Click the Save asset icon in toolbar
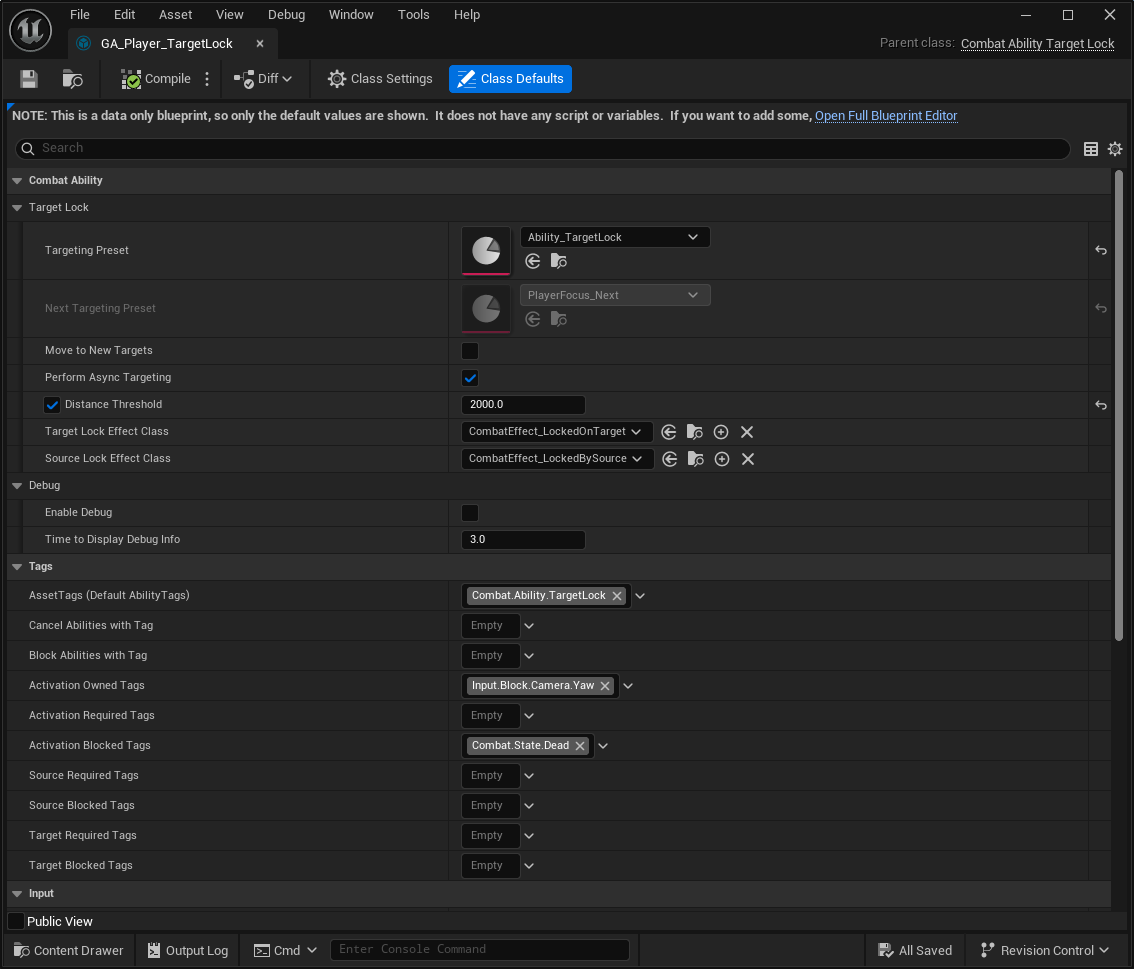The height and width of the screenshot is (969, 1134). click(29, 79)
